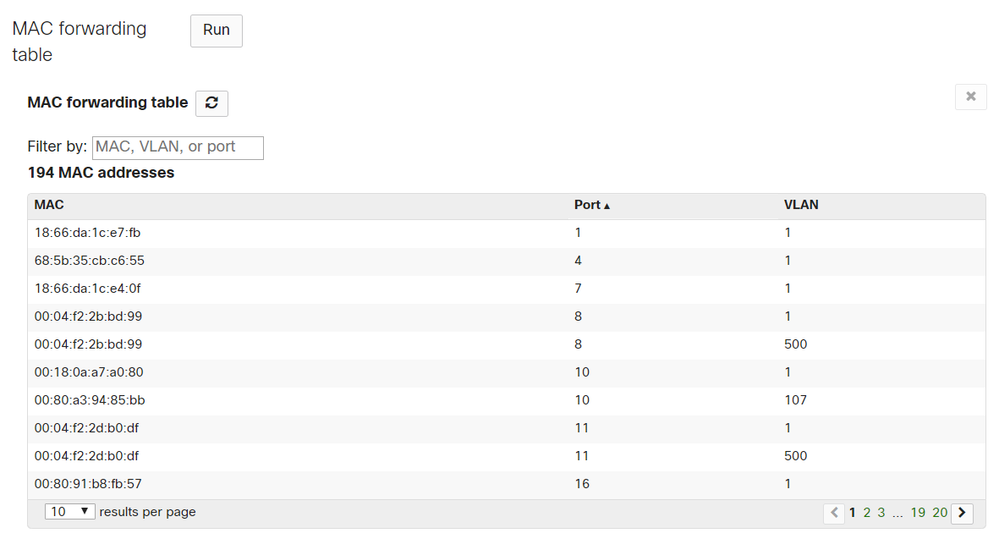Open the results per page dropdown

click(70, 511)
